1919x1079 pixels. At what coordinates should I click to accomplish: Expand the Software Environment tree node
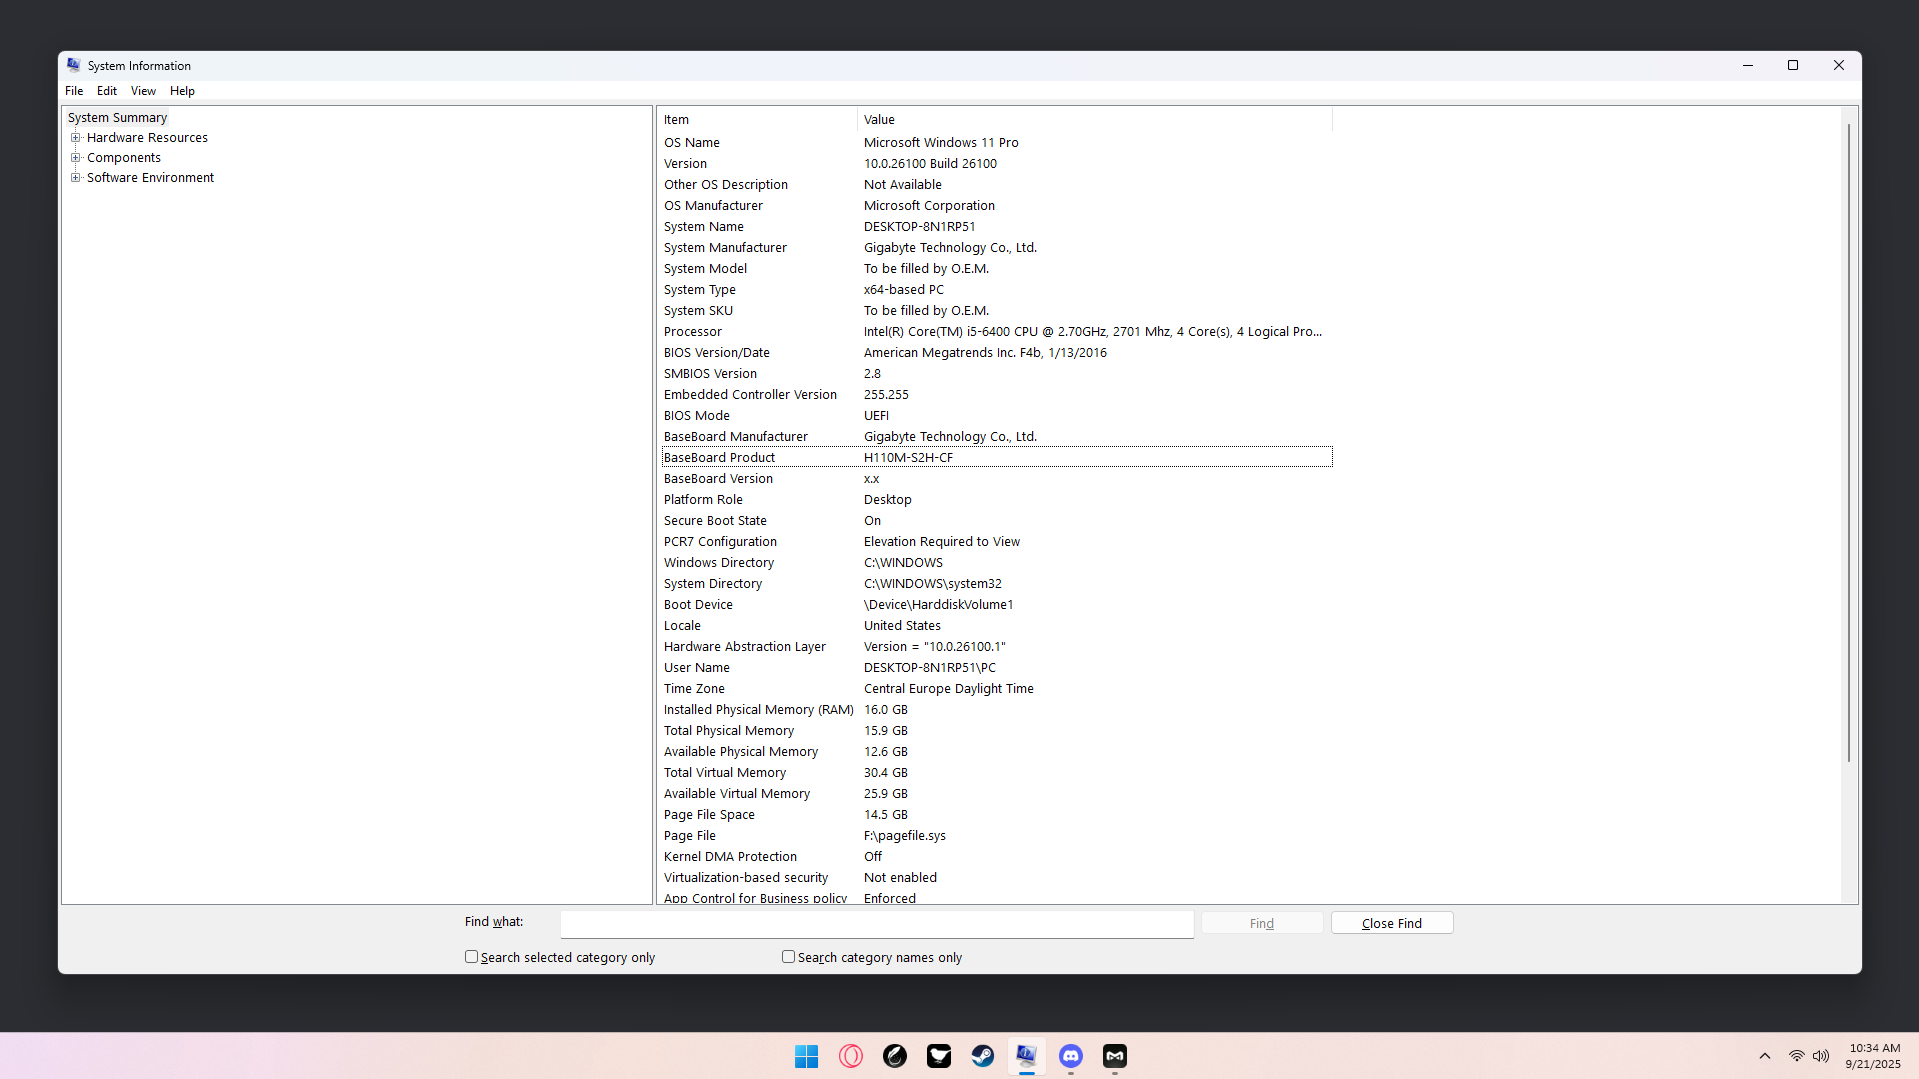[75, 178]
